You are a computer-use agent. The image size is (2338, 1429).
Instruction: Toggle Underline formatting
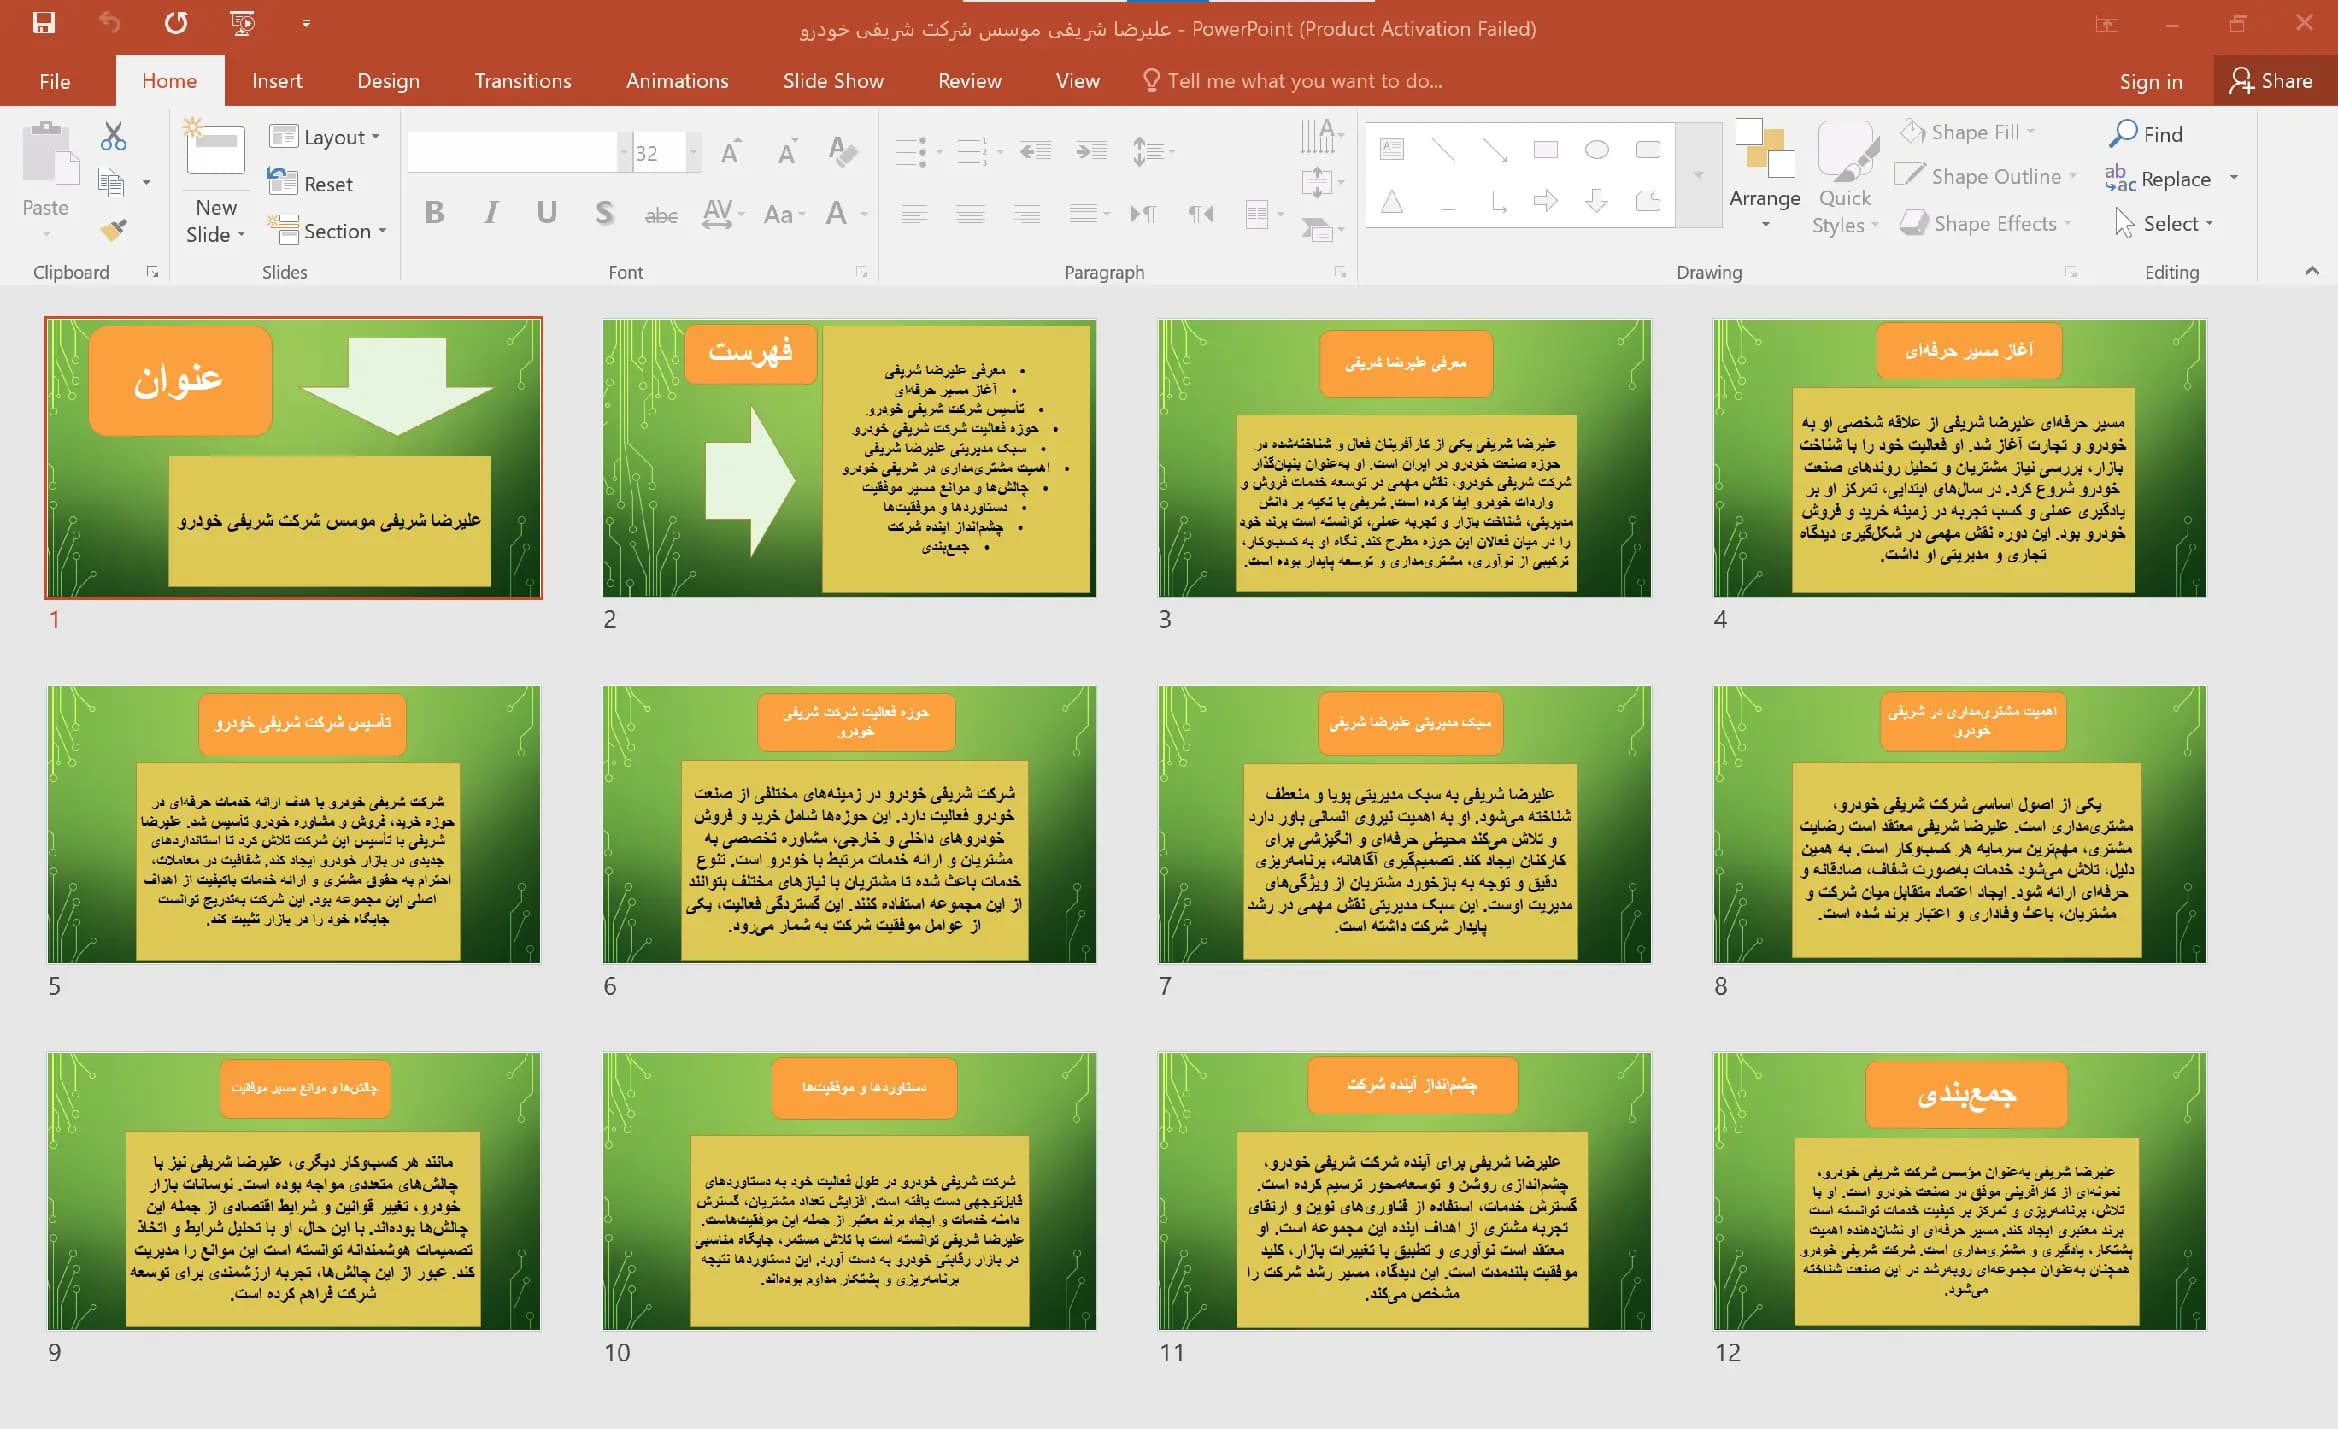(x=546, y=213)
